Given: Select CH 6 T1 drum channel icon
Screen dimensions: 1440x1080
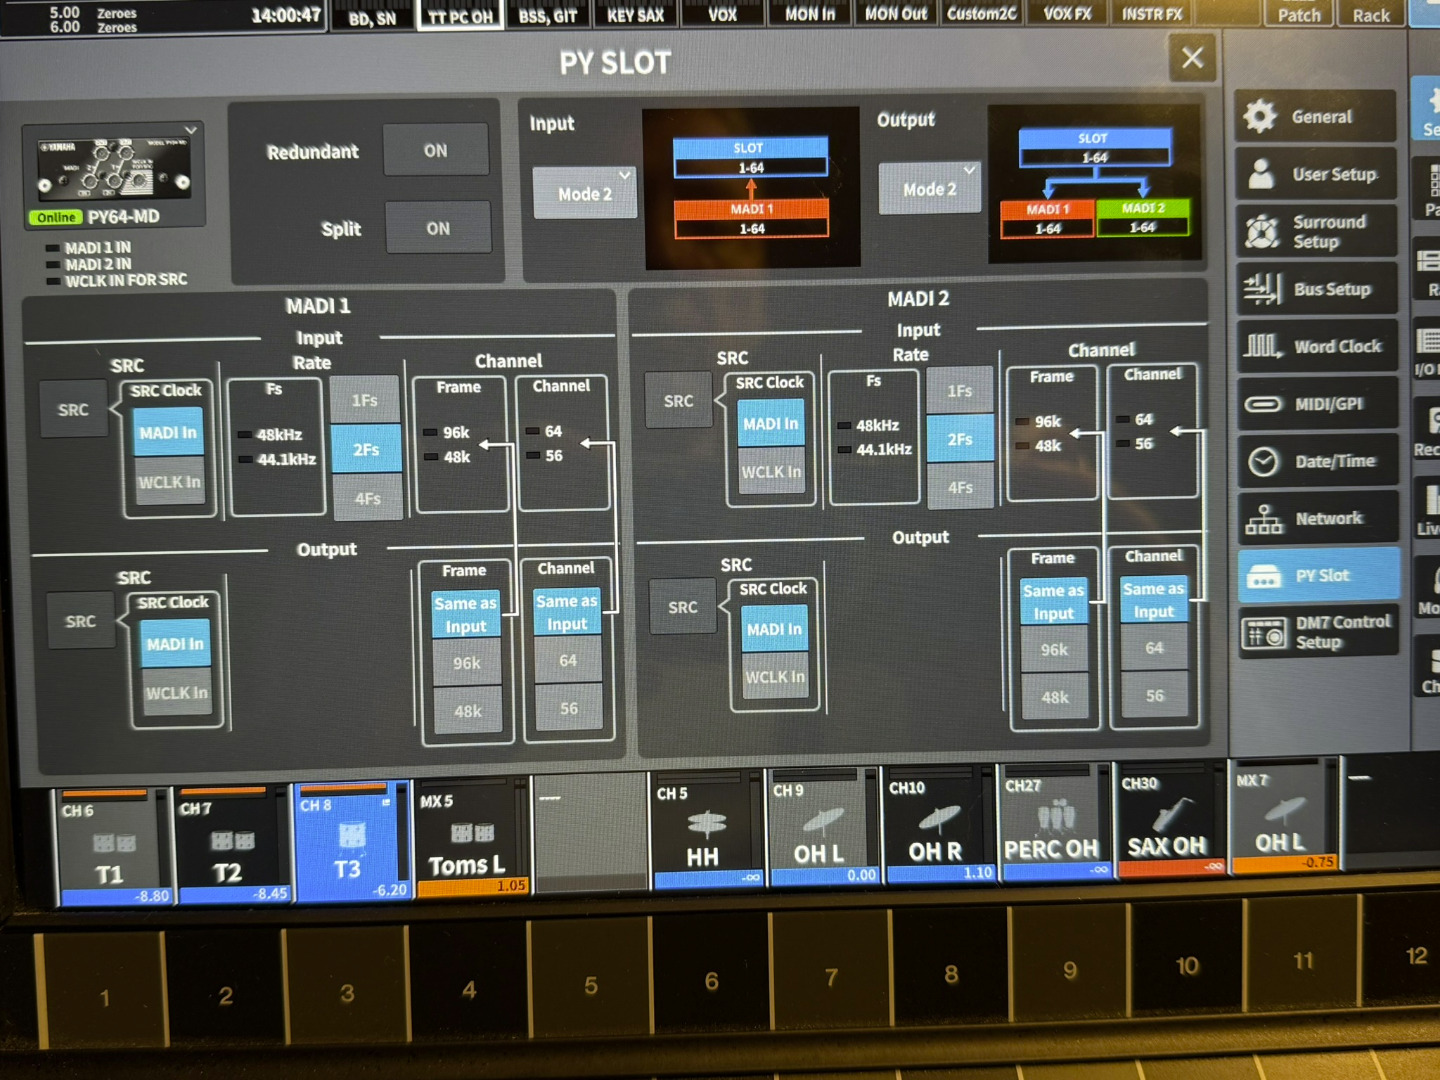Looking at the screenshot, I should point(113,842).
